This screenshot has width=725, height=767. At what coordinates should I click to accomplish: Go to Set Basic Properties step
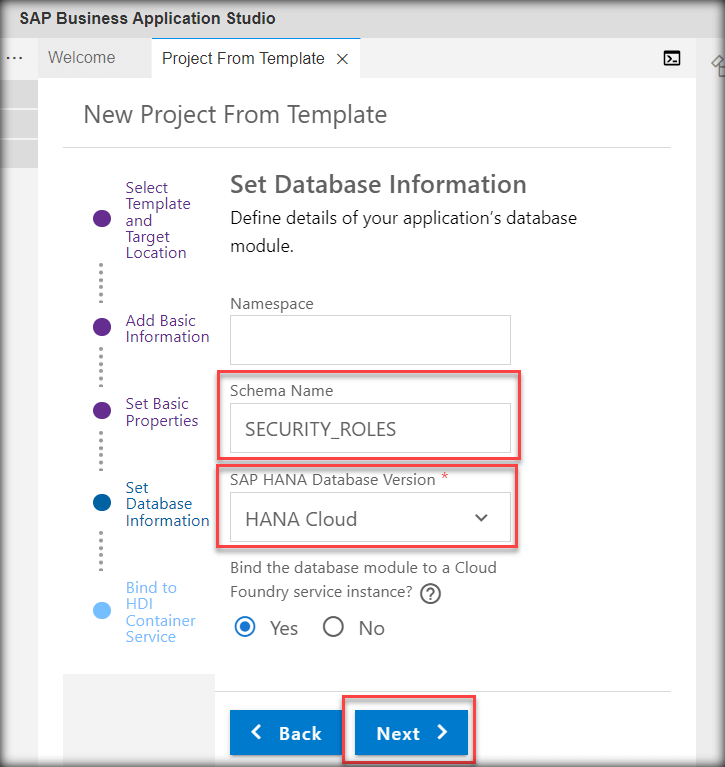[x=162, y=412]
